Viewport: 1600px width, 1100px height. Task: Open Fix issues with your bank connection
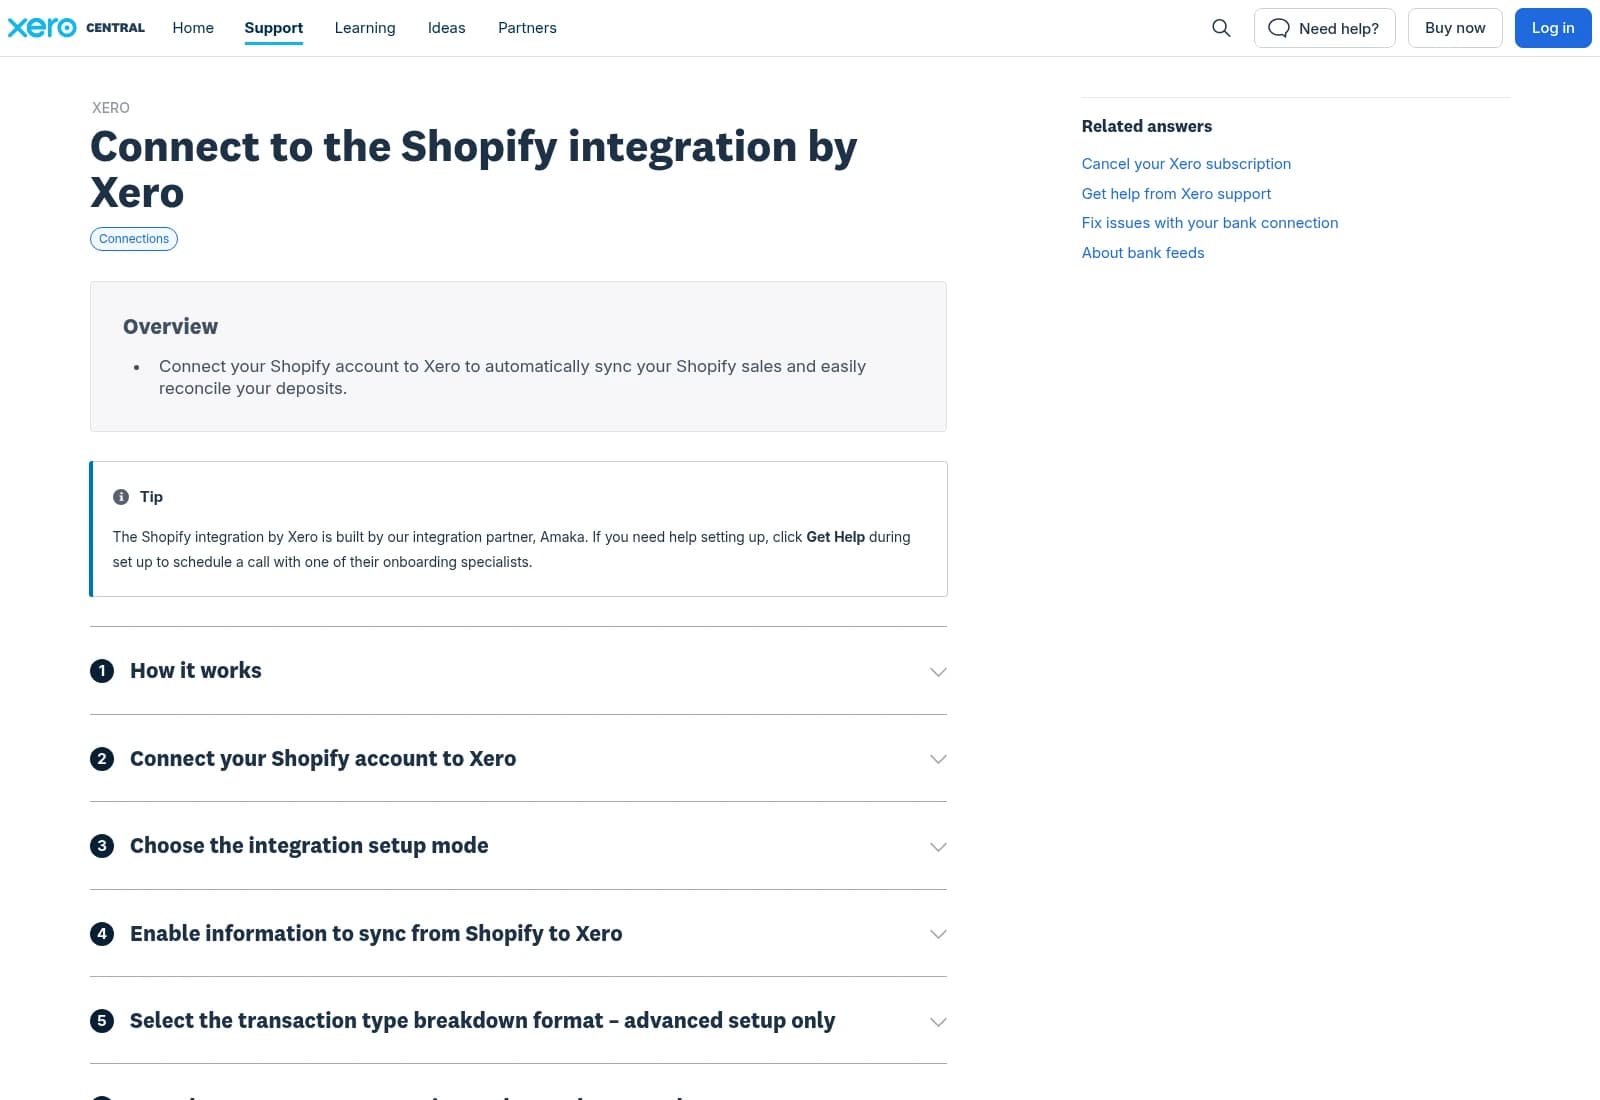1210,223
